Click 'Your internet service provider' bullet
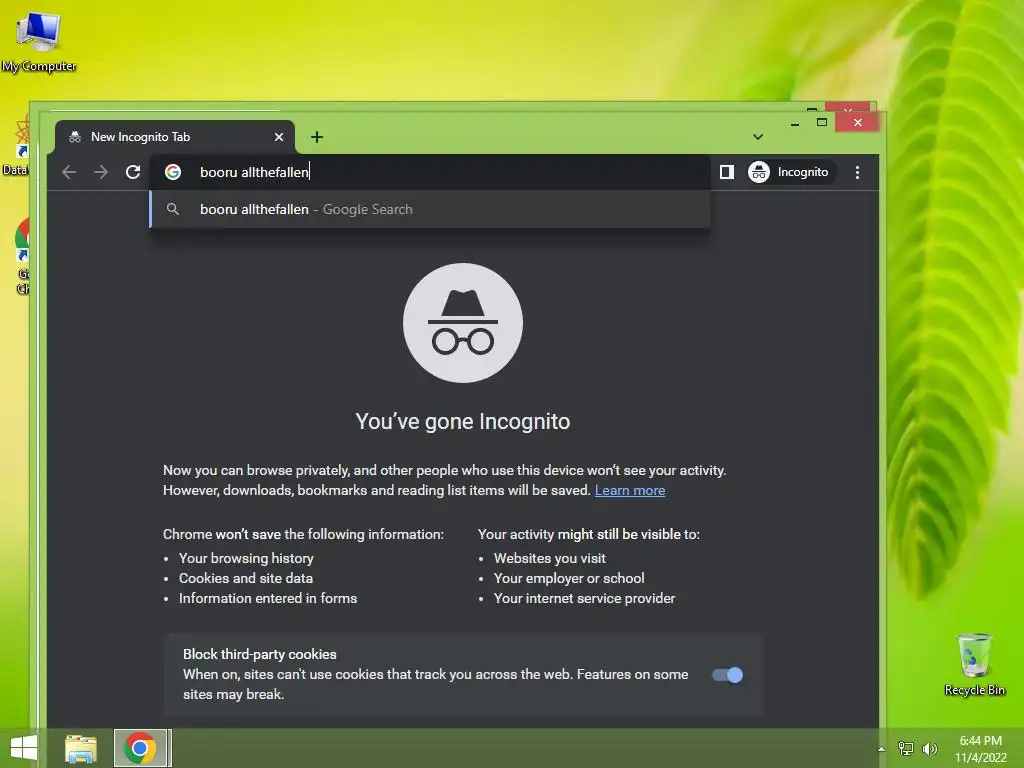This screenshot has width=1024, height=768. [x=584, y=598]
